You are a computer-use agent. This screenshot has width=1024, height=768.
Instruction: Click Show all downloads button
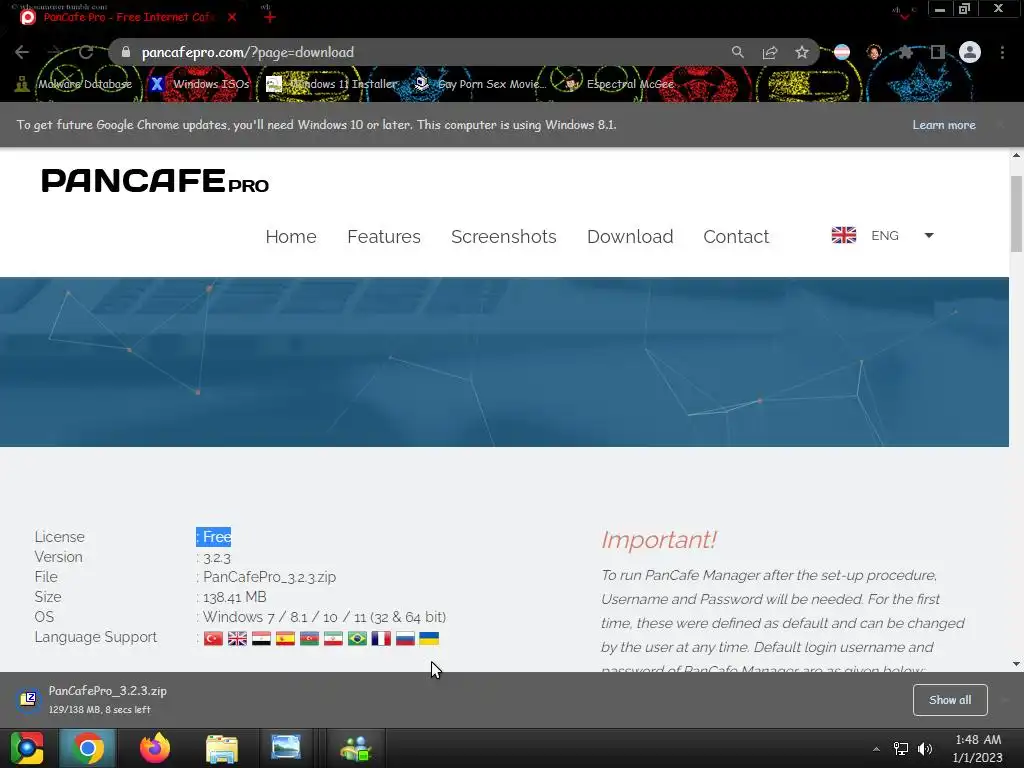click(950, 700)
